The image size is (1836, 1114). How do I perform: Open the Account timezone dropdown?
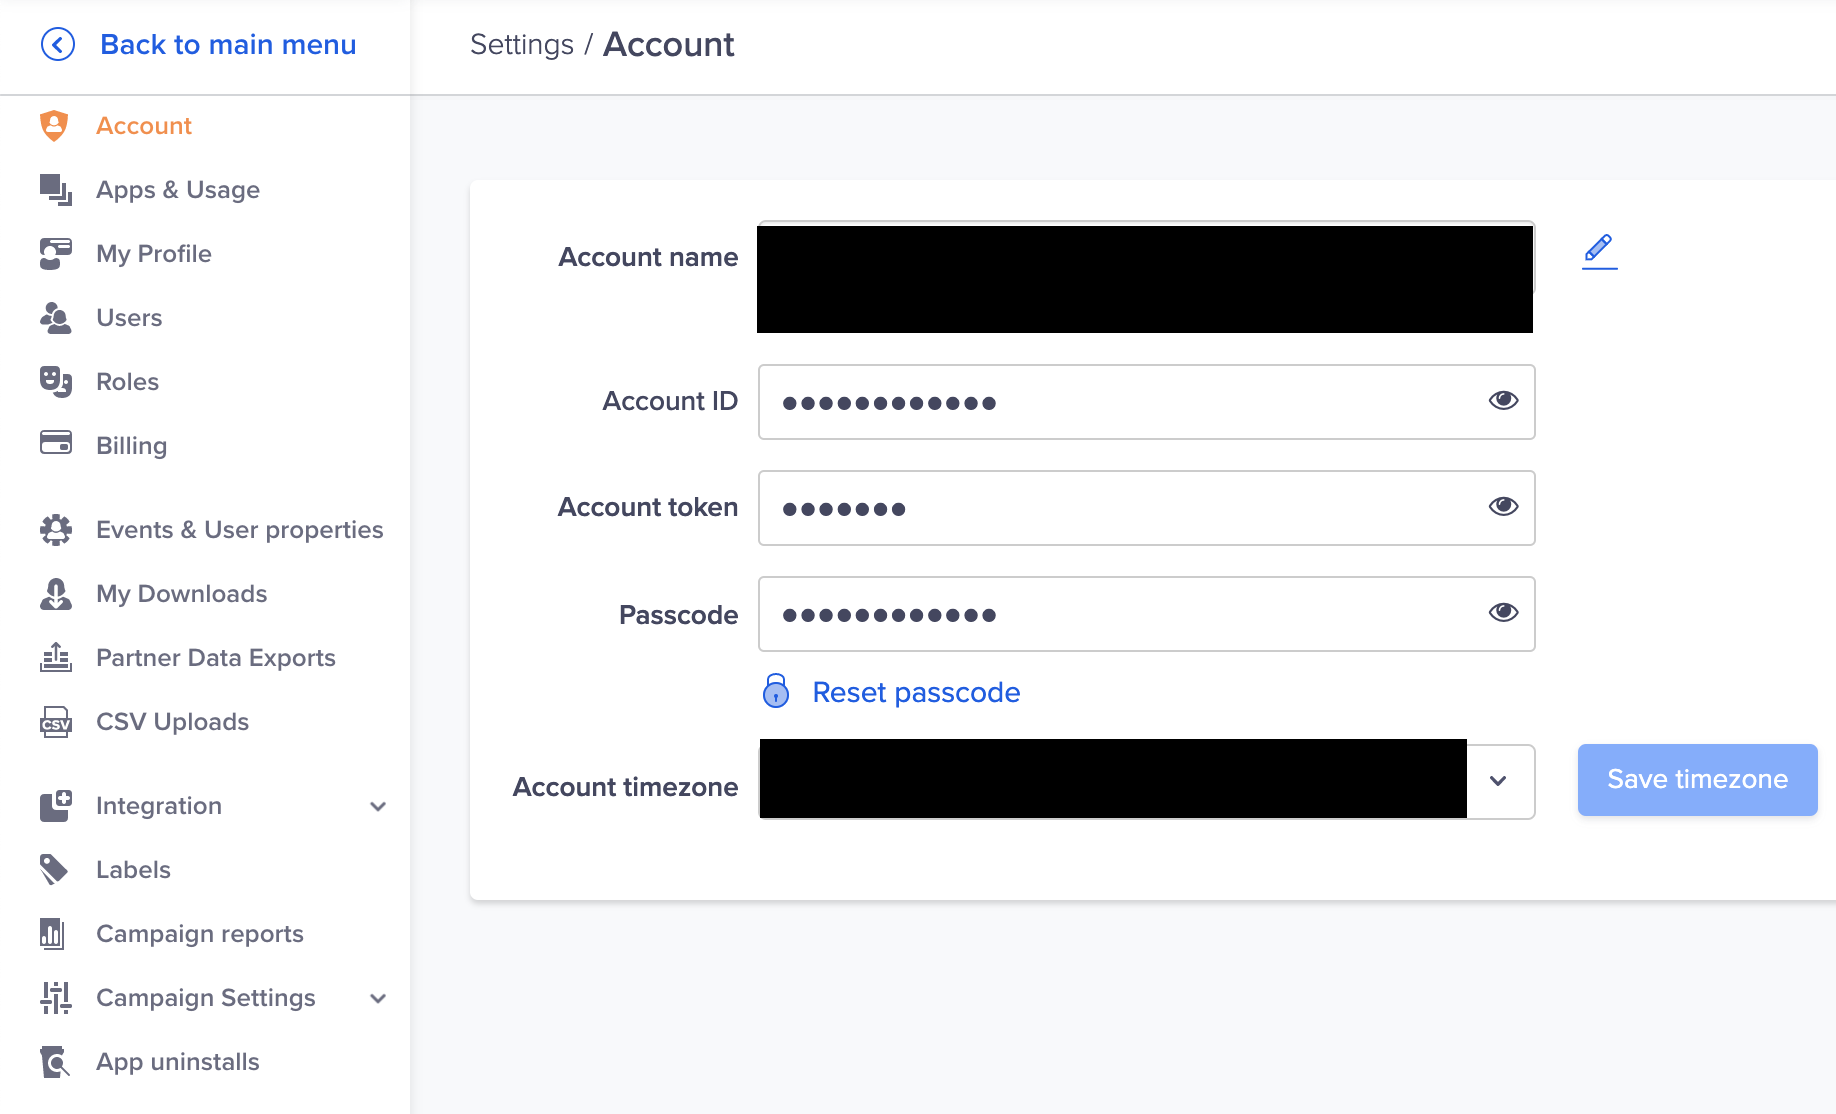(x=1498, y=782)
